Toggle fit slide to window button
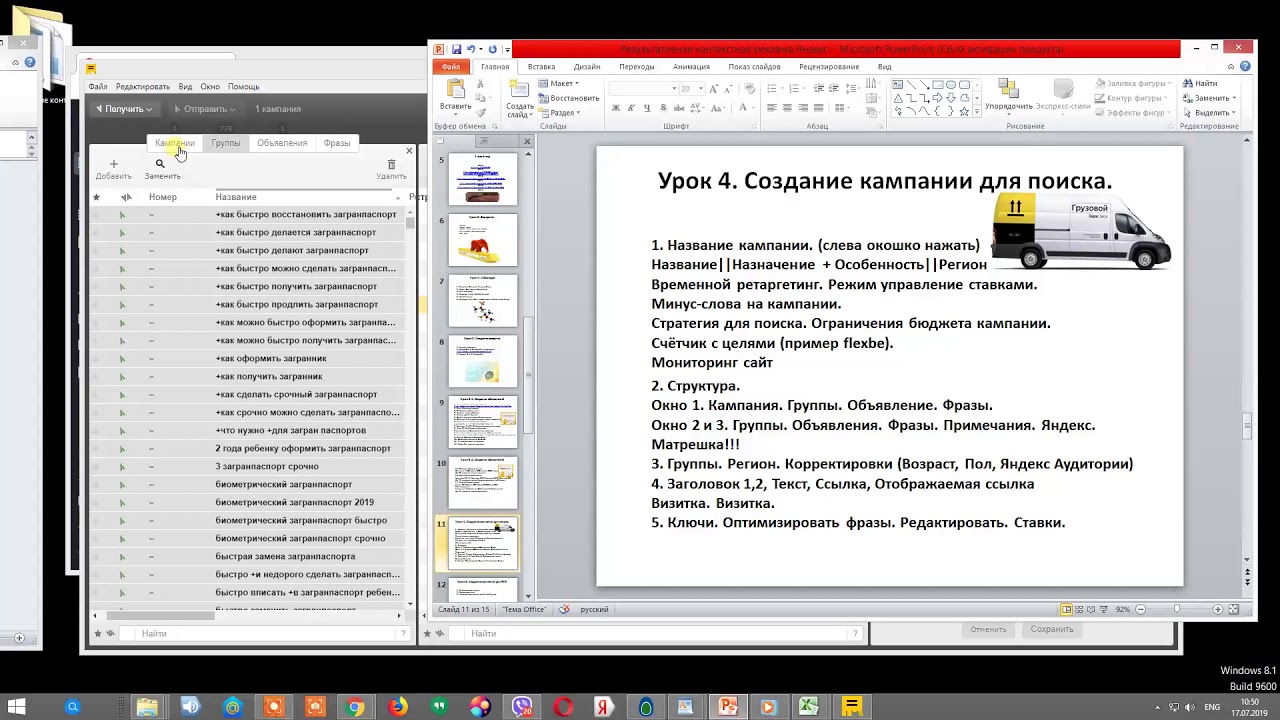This screenshot has width=1280, height=720. click(1233, 609)
